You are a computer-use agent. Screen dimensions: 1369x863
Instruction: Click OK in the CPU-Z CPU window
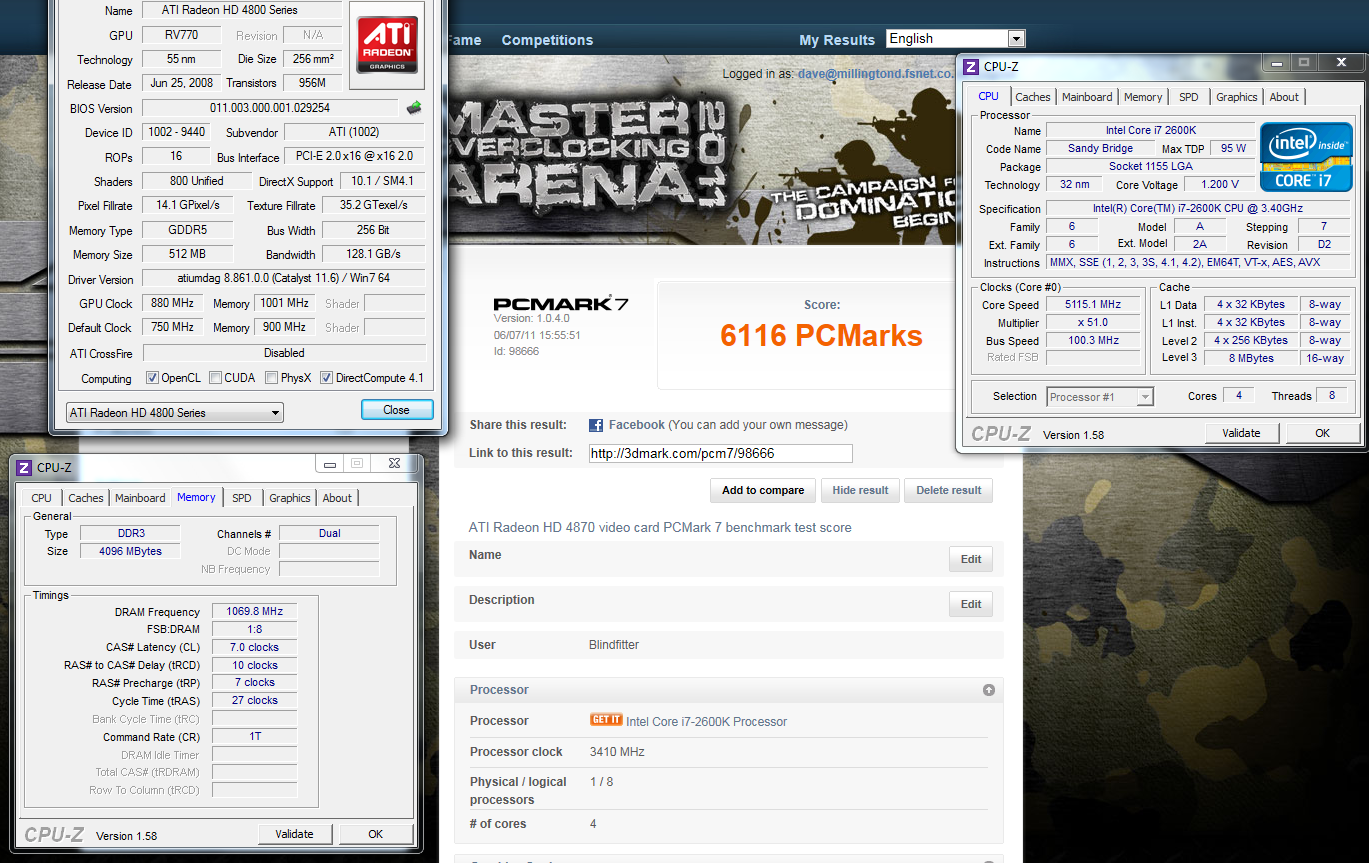coord(1322,433)
